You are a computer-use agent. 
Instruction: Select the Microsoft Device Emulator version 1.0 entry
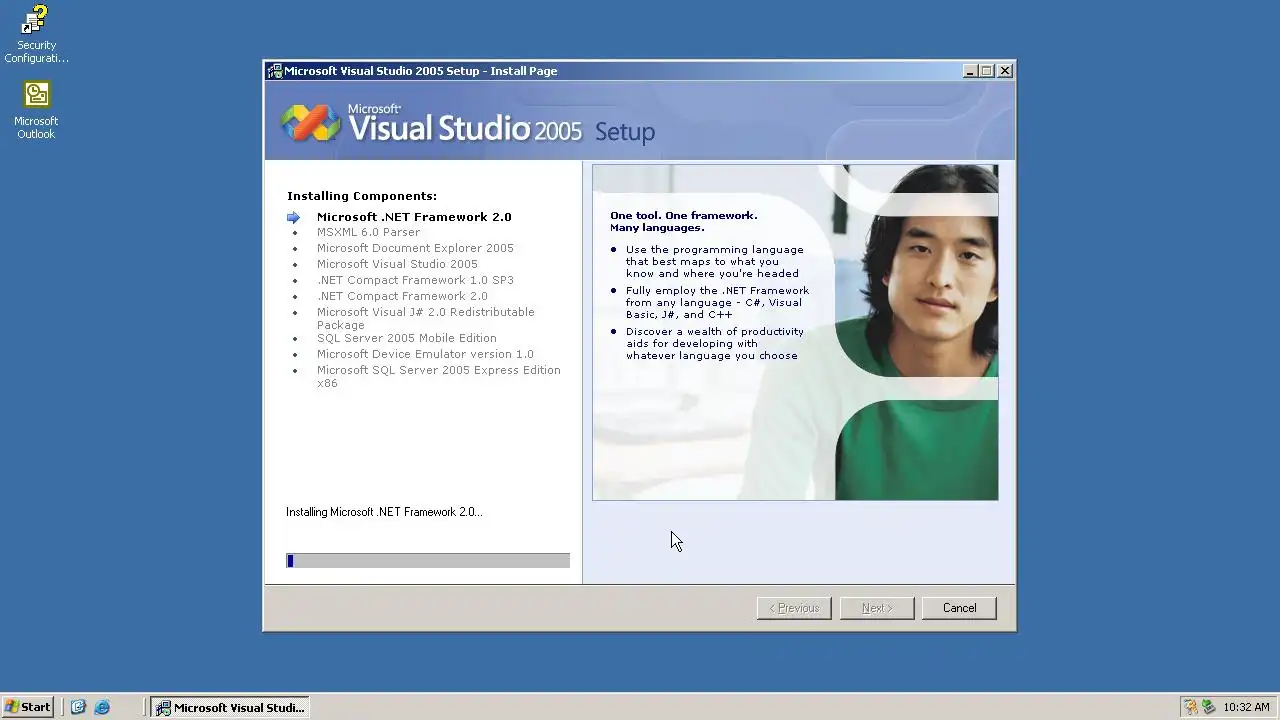425,354
